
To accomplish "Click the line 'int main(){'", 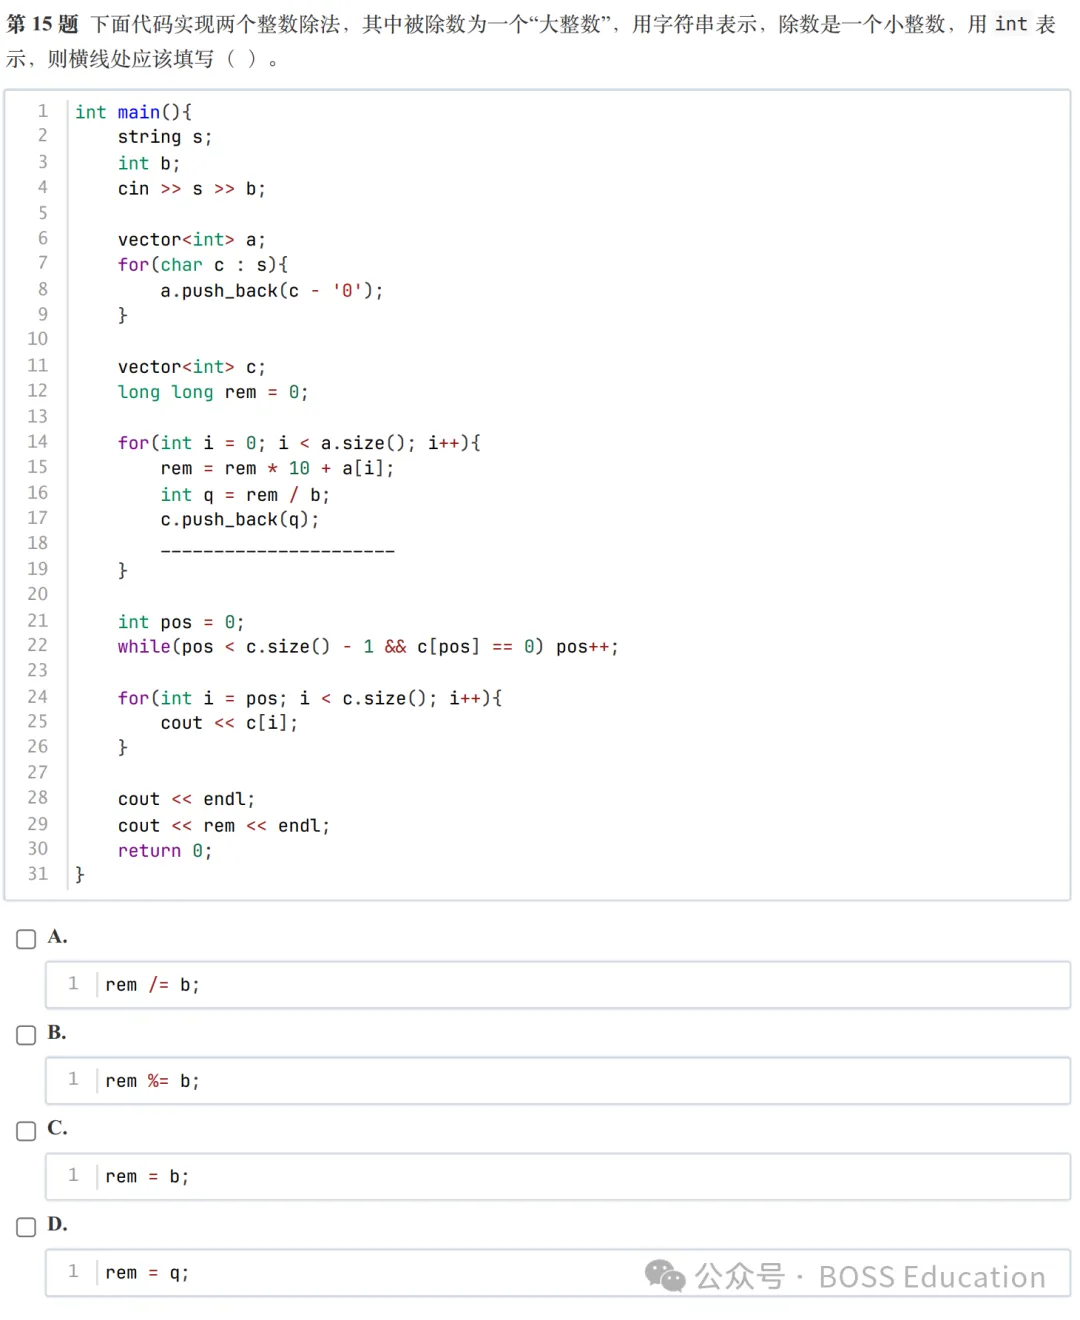I will (133, 112).
